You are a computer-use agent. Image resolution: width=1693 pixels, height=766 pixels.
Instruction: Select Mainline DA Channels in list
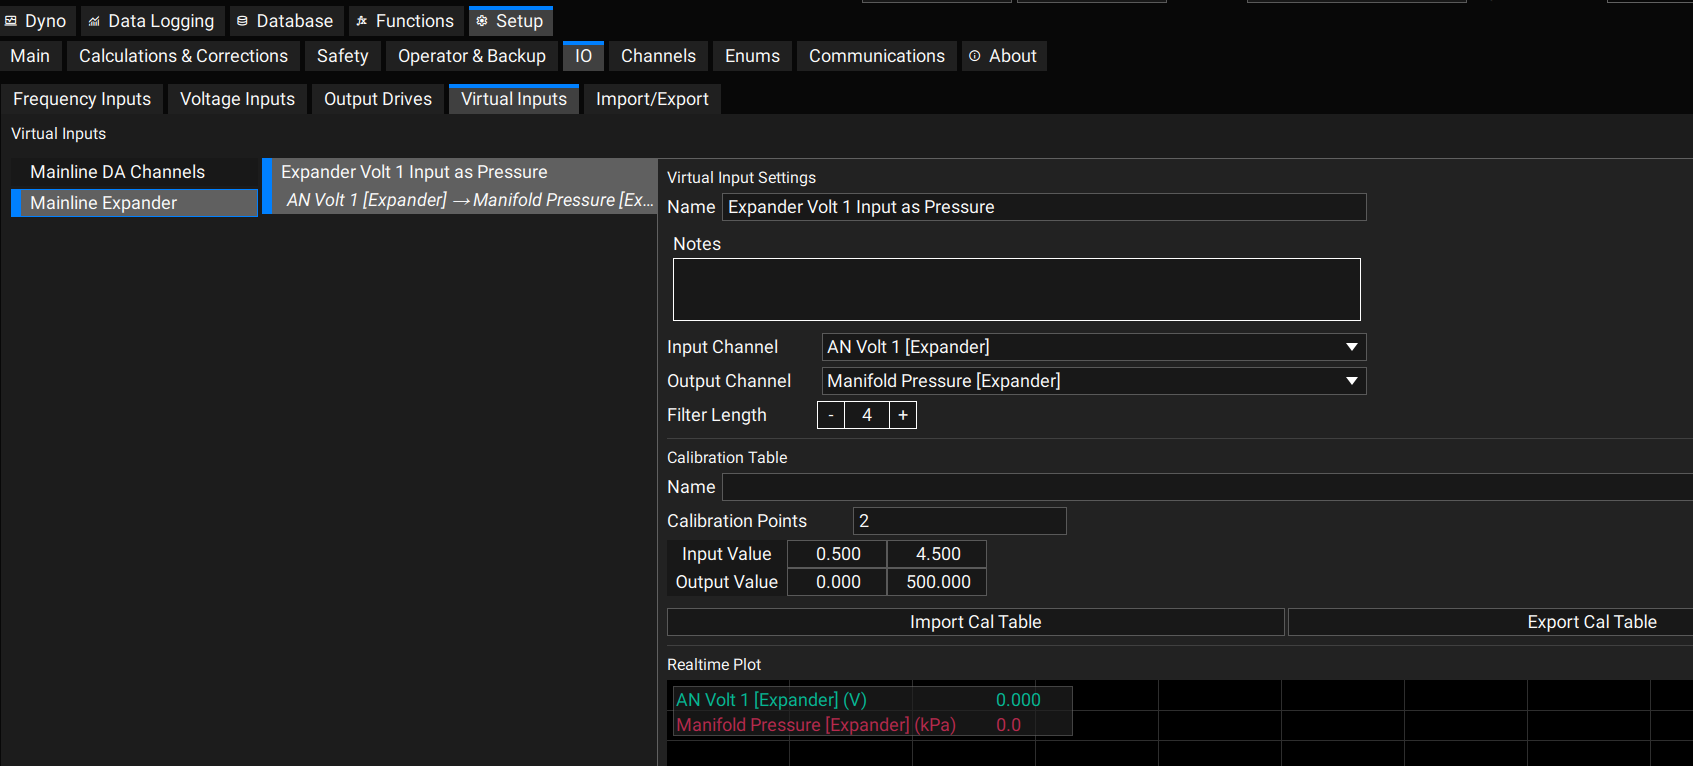click(134, 172)
